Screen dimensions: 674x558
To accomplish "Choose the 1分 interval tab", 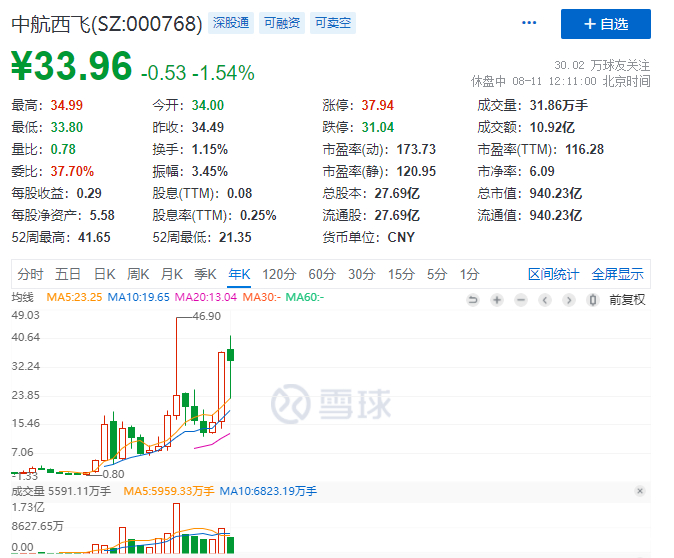I will pos(469,274).
